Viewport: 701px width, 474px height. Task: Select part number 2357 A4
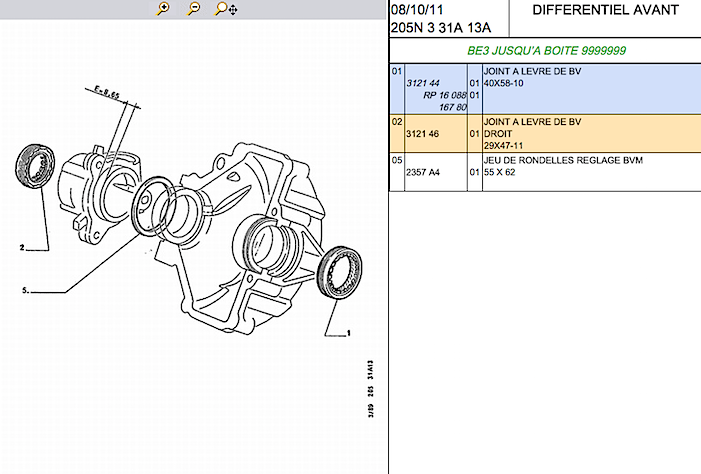tap(423, 172)
